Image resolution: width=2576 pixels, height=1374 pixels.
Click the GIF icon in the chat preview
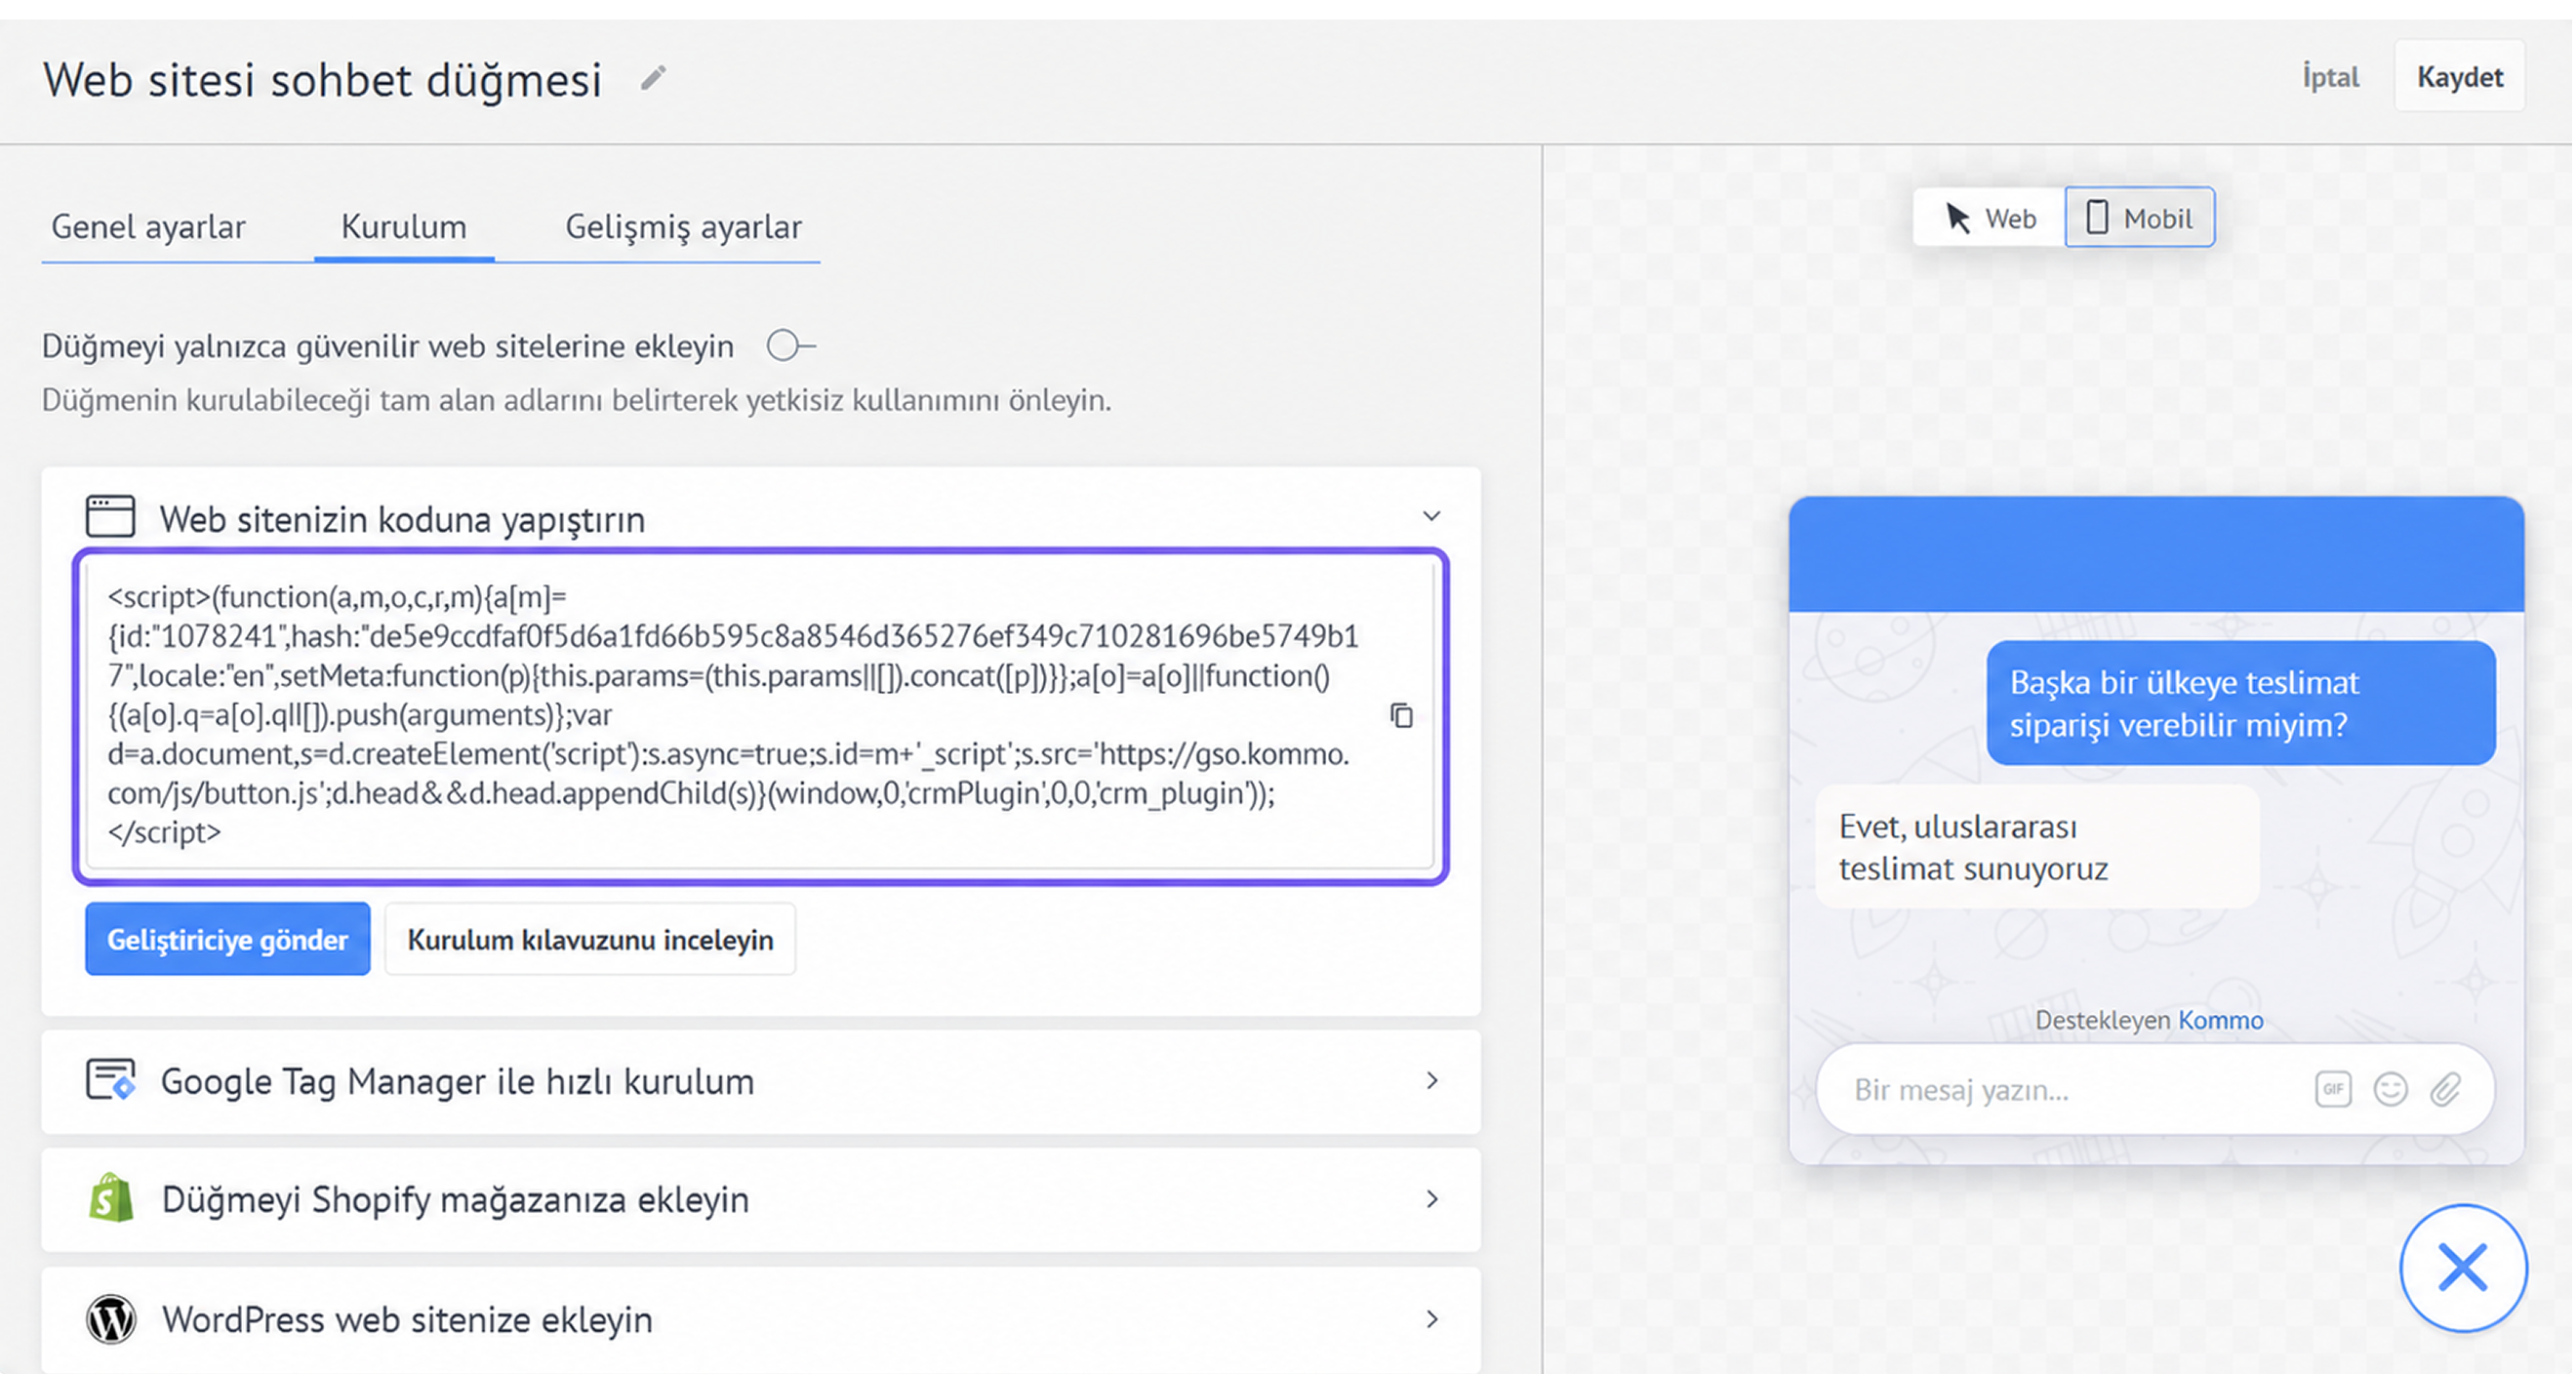pyautogui.click(x=2332, y=1089)
